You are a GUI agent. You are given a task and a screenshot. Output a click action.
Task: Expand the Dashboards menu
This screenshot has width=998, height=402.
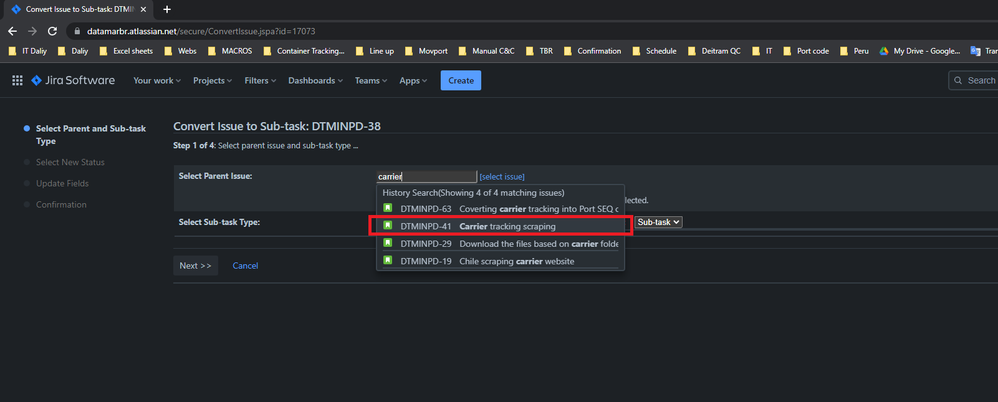(315, 80)
